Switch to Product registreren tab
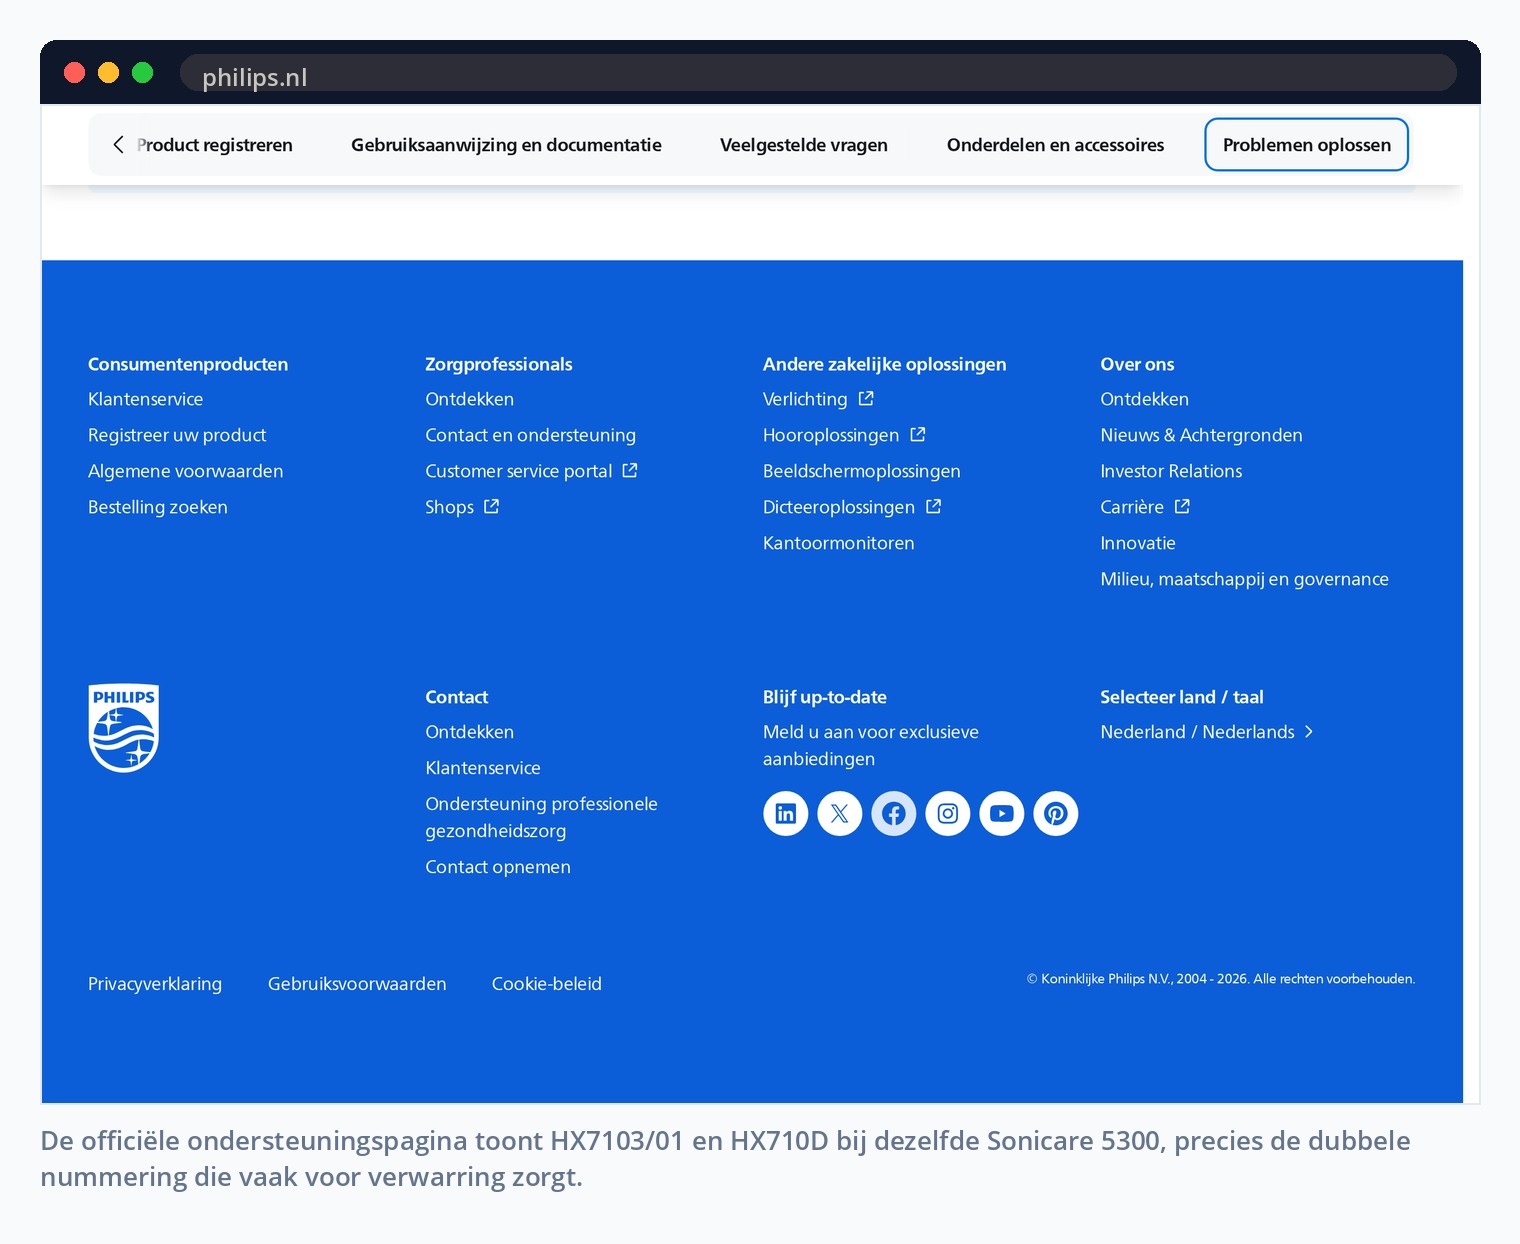Screen dimensions: 1520x1244 (215, 145)
